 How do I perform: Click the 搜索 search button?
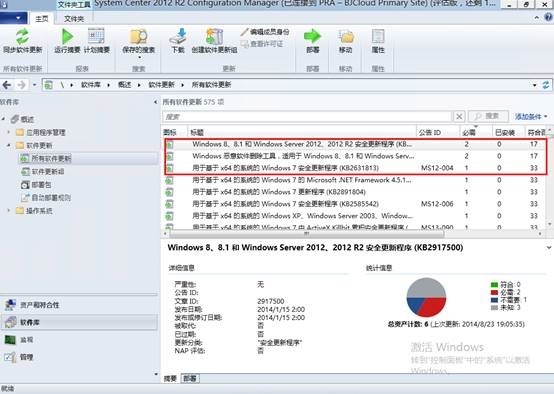488,116
